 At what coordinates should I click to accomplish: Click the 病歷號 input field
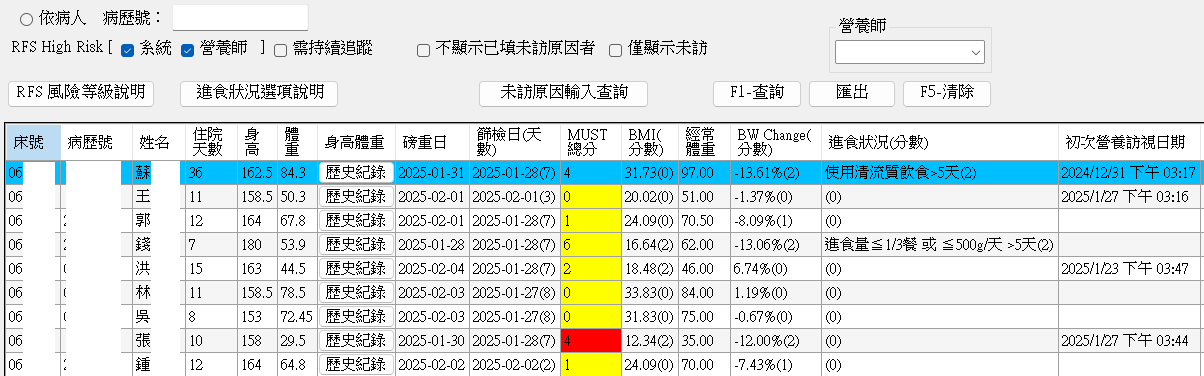240,17
